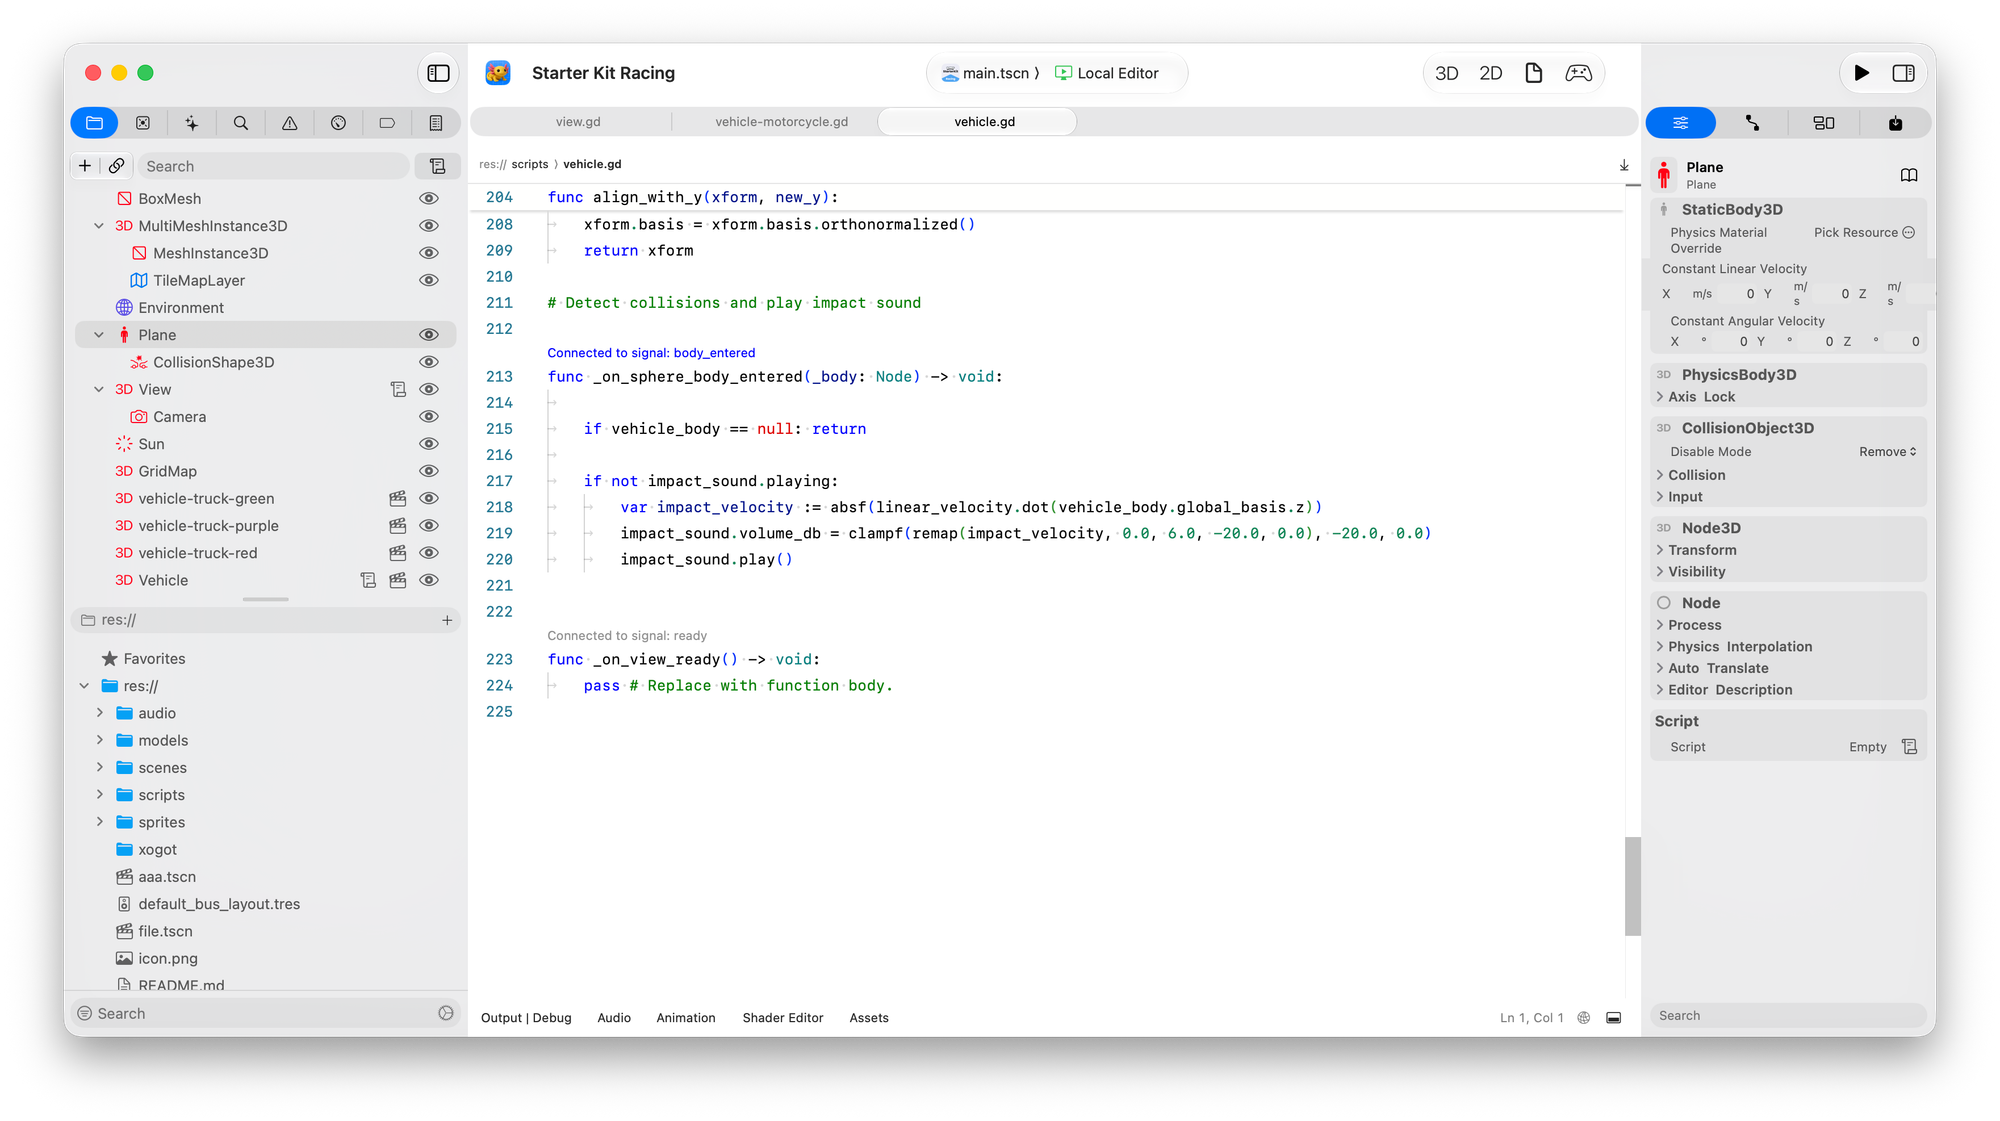Switch to the view.gd tab
The image size is (2000, 1121).
pos(578,122)
